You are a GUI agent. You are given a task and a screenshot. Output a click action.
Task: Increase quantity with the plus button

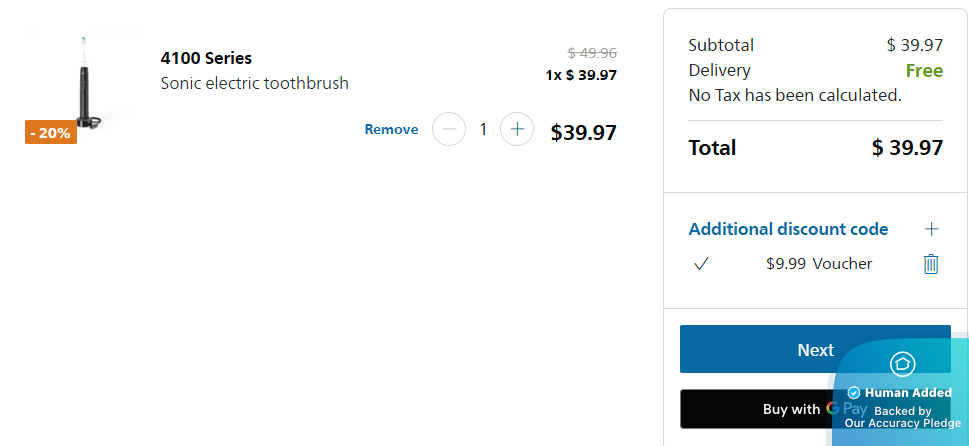[516, 129]
